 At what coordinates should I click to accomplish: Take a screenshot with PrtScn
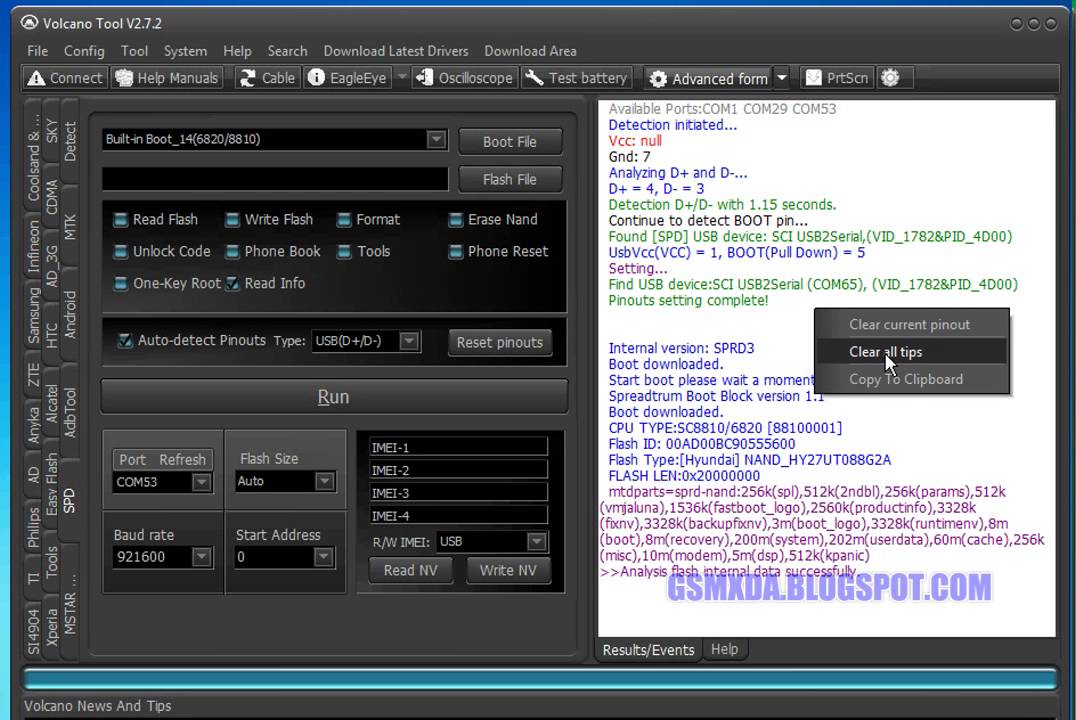coord(837,78)
